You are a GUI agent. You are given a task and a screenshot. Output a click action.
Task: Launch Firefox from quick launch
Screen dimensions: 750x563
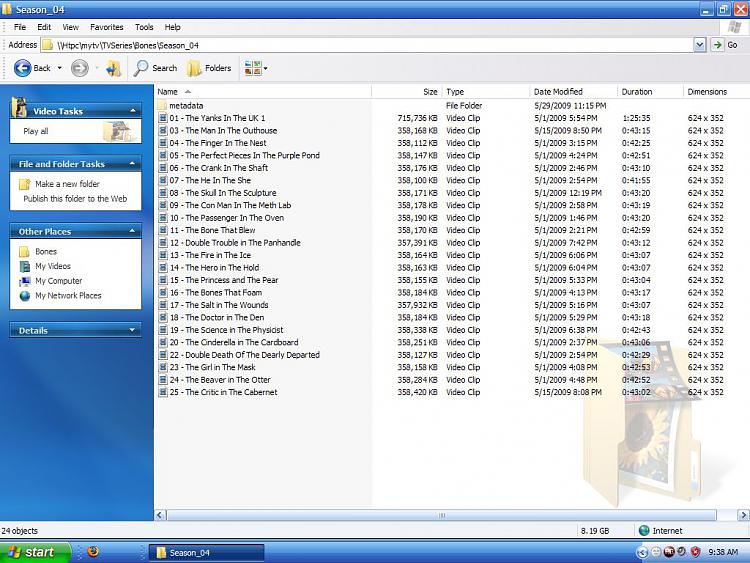[93, 552]
